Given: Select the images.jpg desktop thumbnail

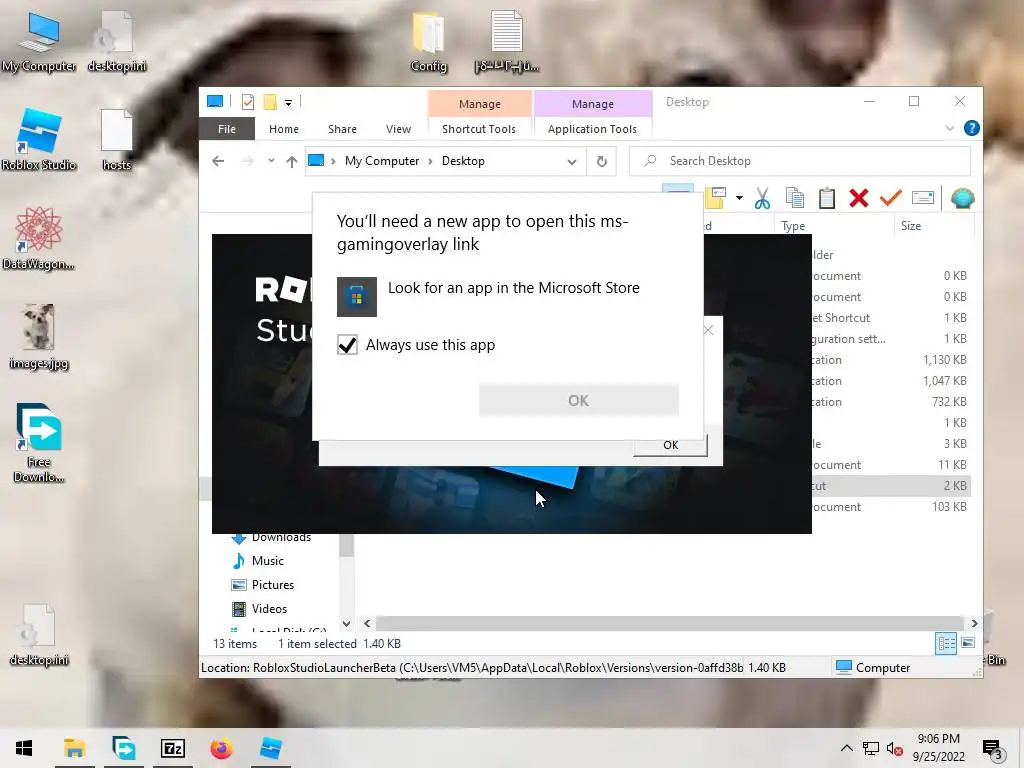Looking at the screenshot, I should coord(39,337).
